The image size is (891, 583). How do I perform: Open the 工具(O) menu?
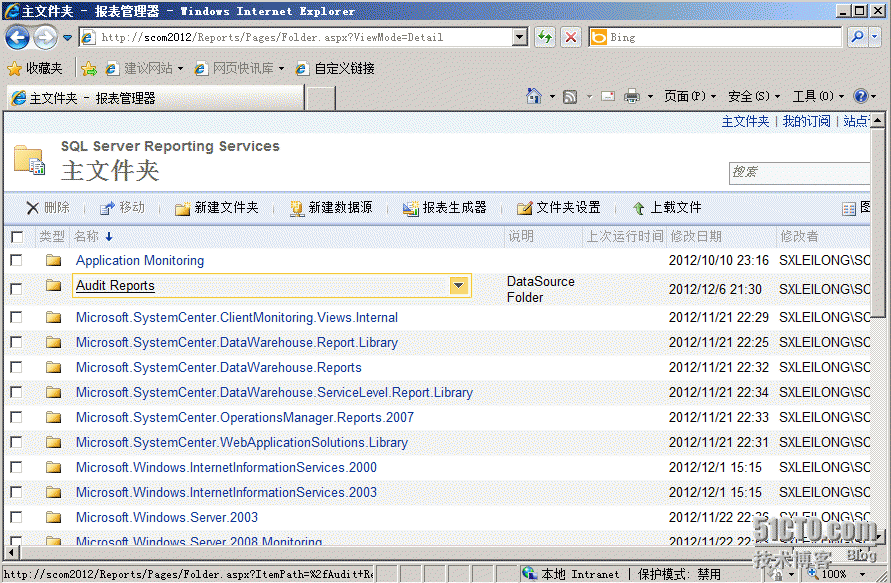tap(818, 97)
